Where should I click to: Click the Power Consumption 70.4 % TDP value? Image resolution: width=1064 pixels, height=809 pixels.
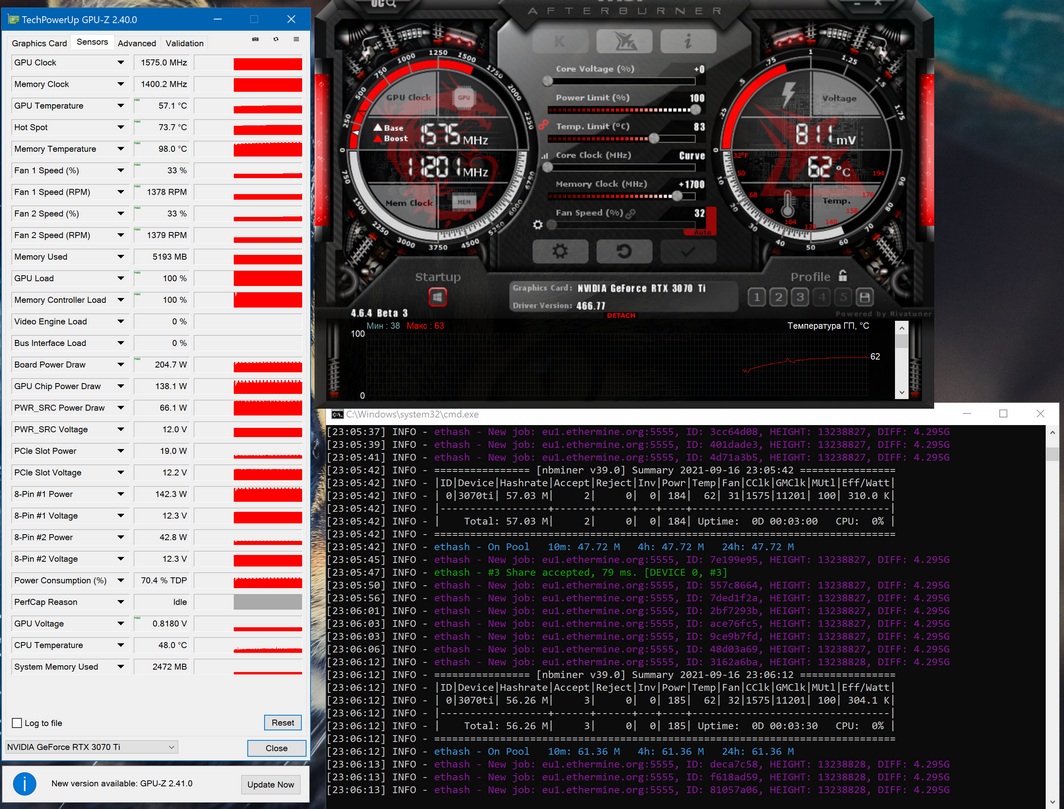[164, 580]
